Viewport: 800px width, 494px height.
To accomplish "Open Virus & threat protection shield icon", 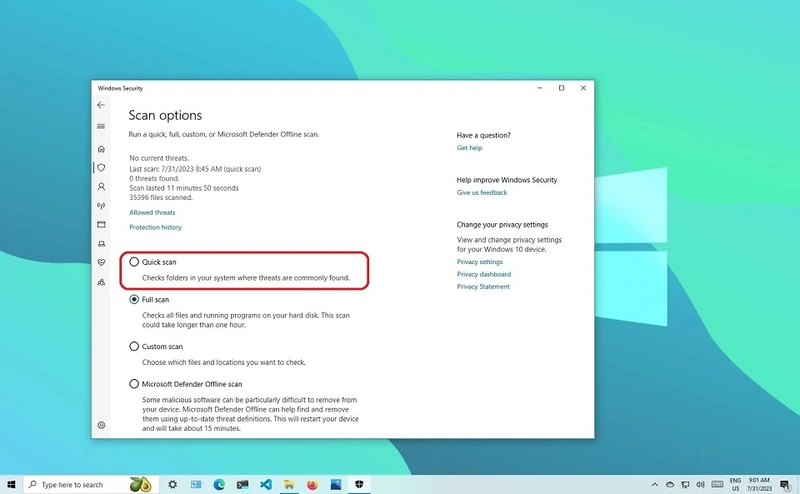I will (x=101, y=167).
